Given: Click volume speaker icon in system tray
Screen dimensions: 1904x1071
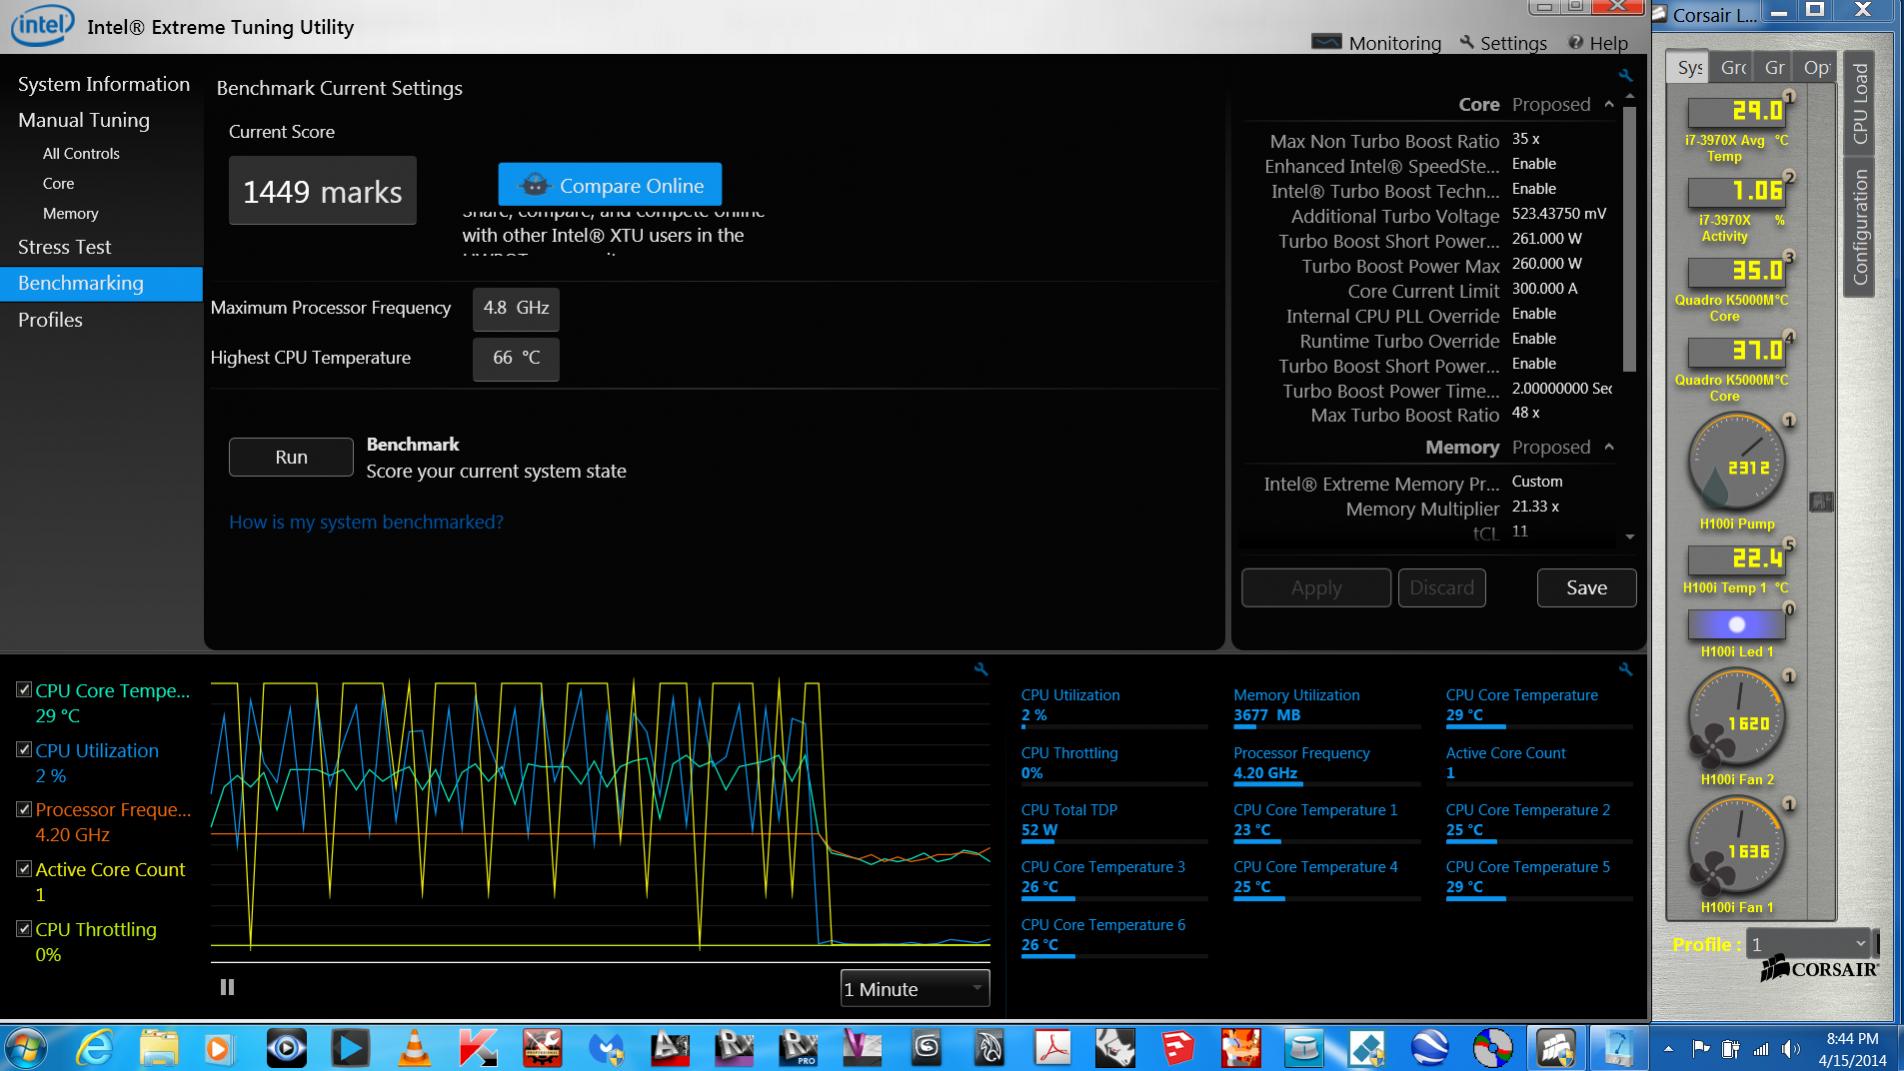Looking at the screenshot, I should pyautogui.click(x=1790, y=1049).
